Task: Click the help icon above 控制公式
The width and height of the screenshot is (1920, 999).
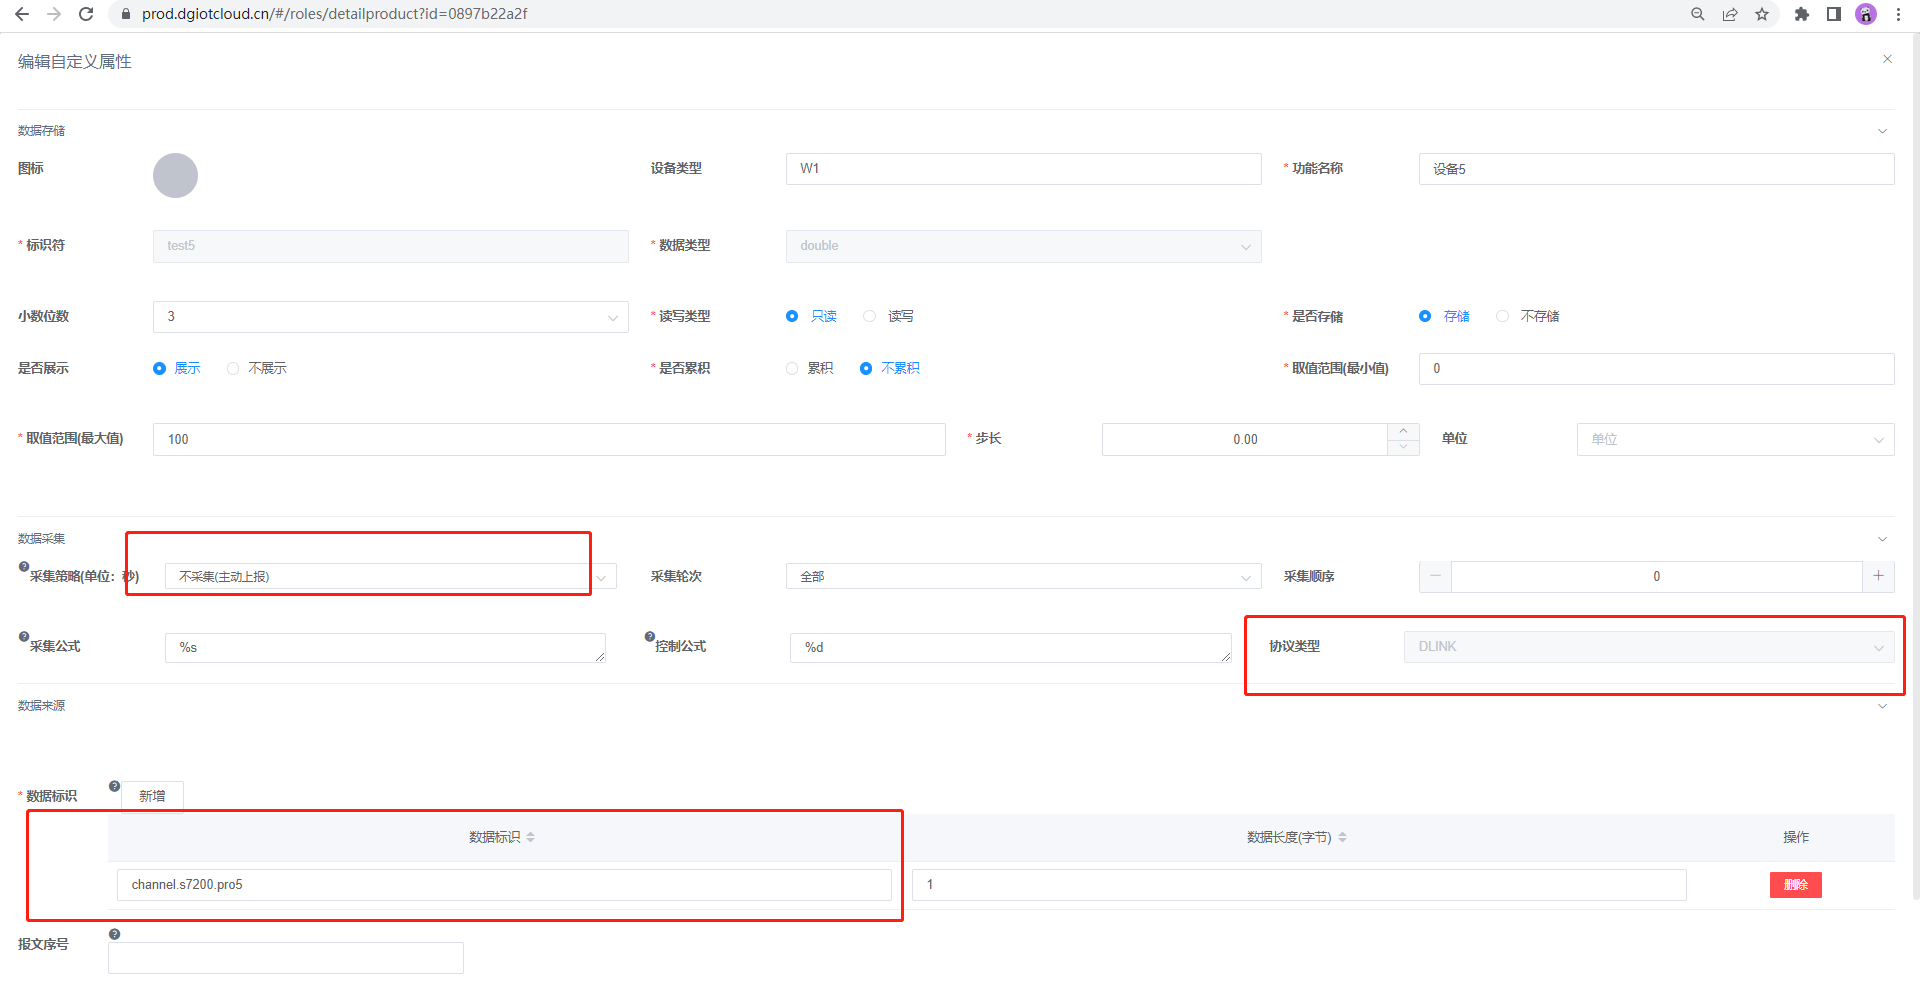Action: 650,635
